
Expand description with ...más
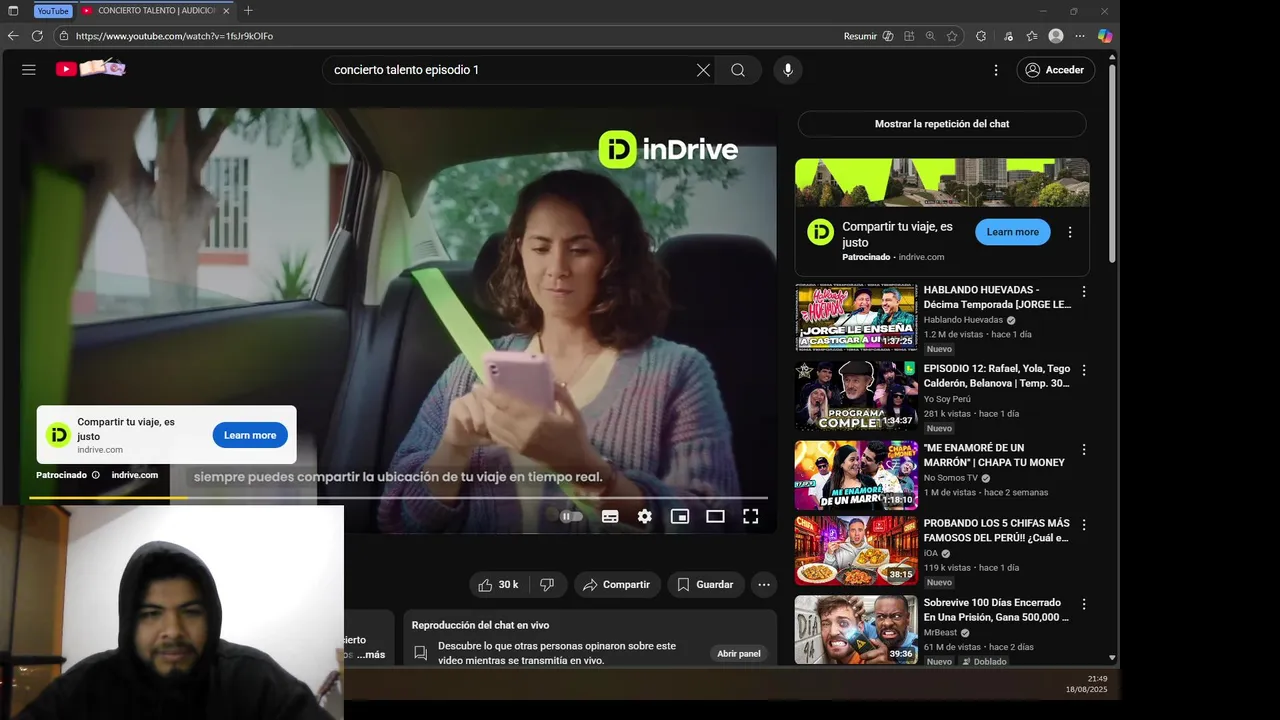click(x=370, y=655)
